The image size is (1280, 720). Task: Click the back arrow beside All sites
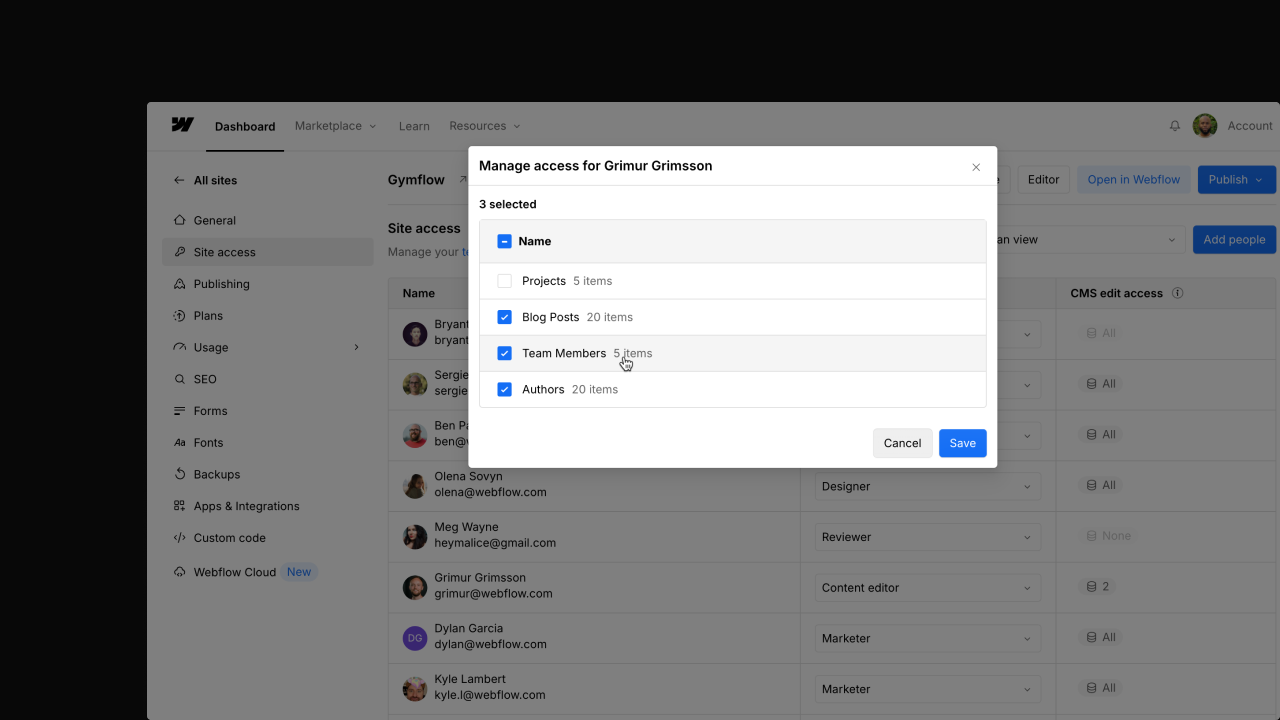pos(179,181)
